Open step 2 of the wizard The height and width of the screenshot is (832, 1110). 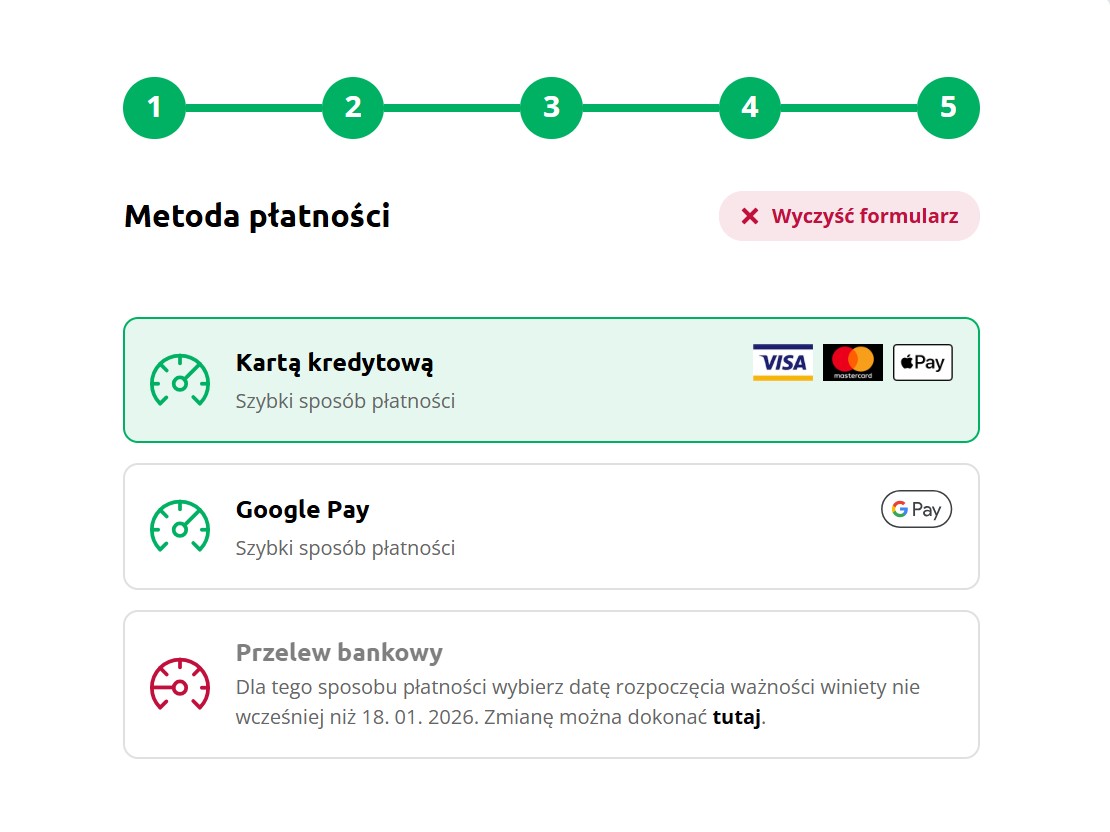tap(352, 107)
